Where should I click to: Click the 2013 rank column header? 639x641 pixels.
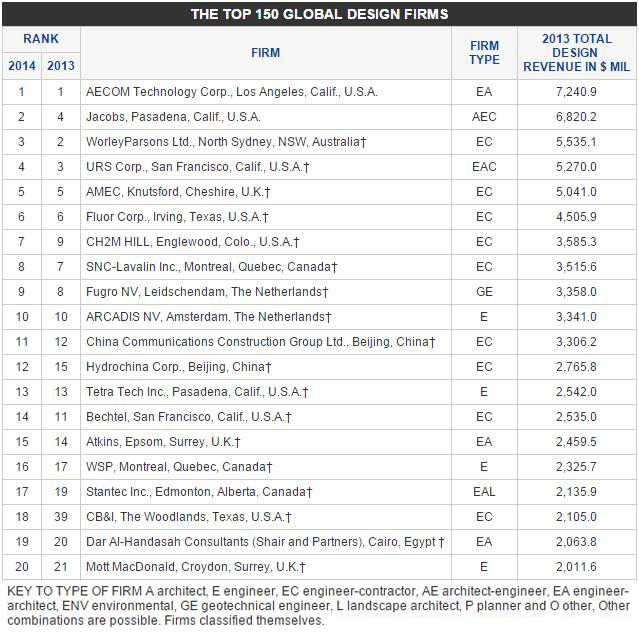(61, 66)
